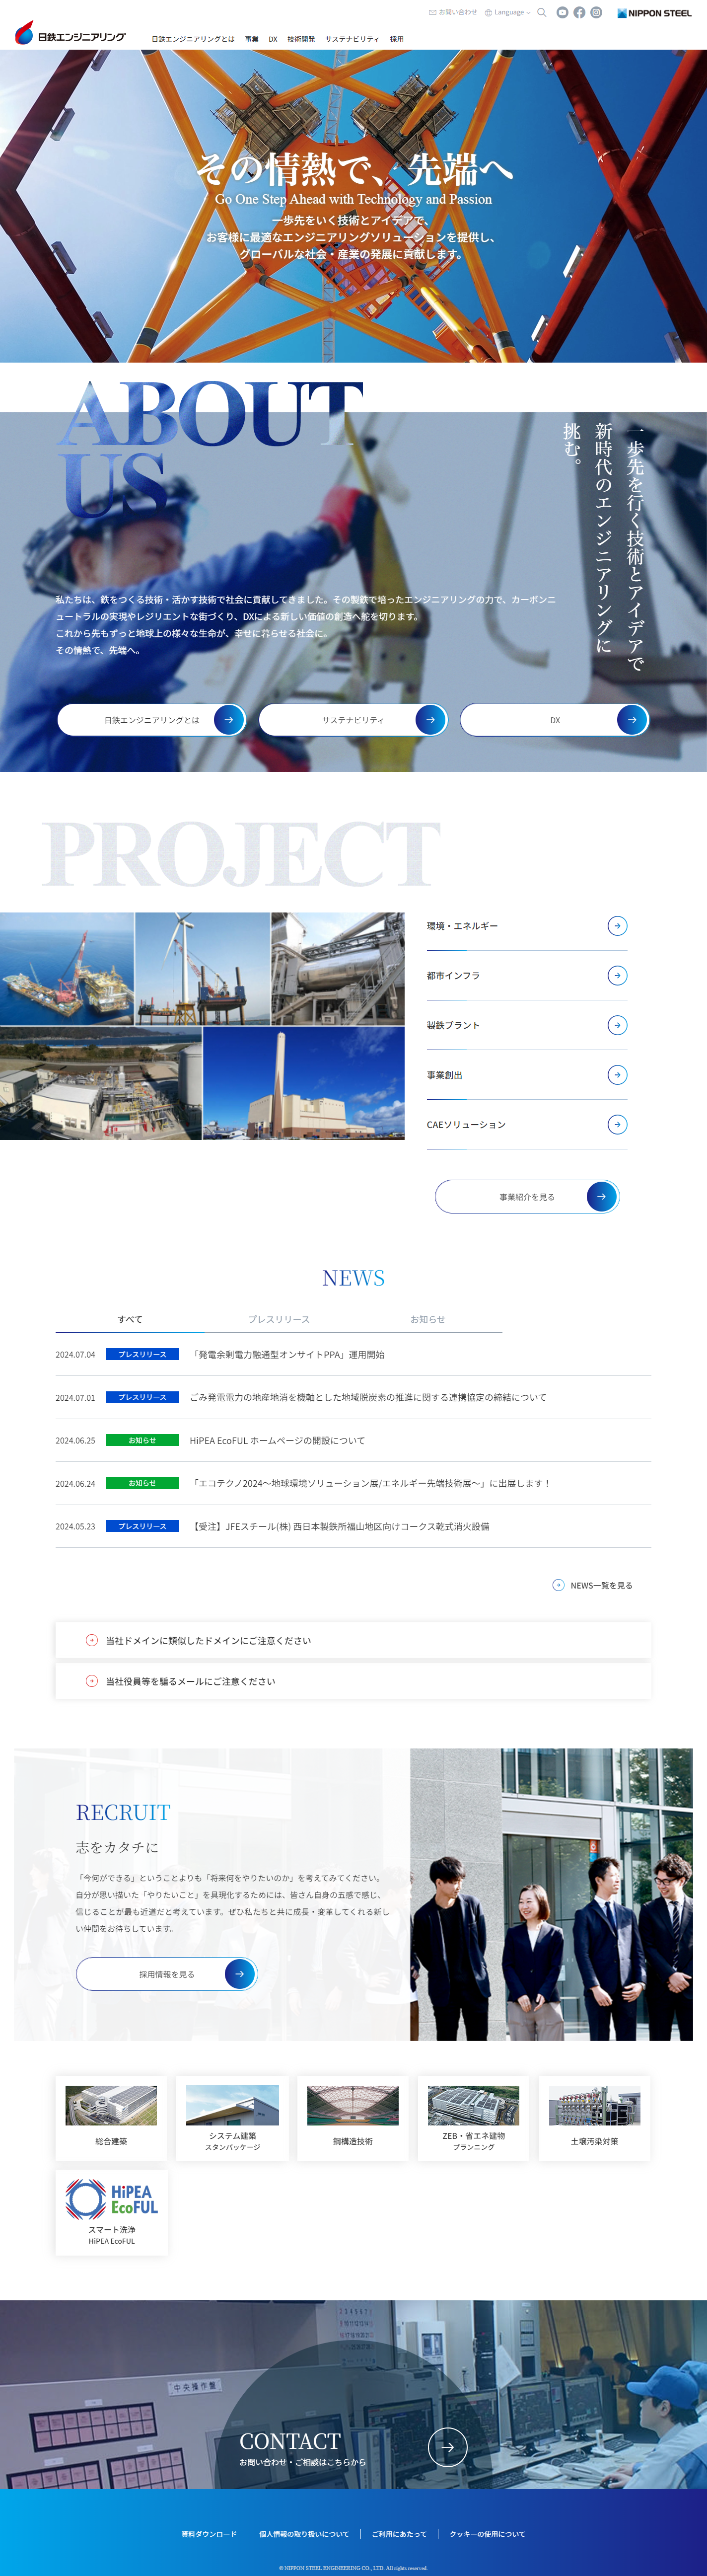Open the システム建築 スタンパッケージ card

point(232,2118)
